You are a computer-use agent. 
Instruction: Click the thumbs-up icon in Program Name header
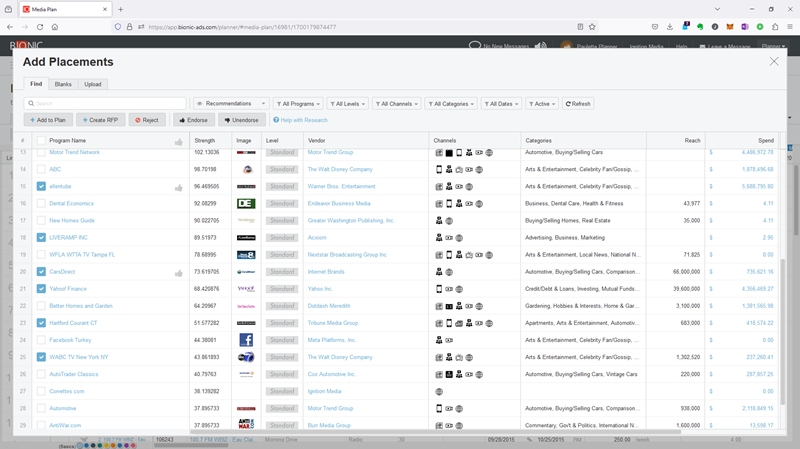click(179, 142)
